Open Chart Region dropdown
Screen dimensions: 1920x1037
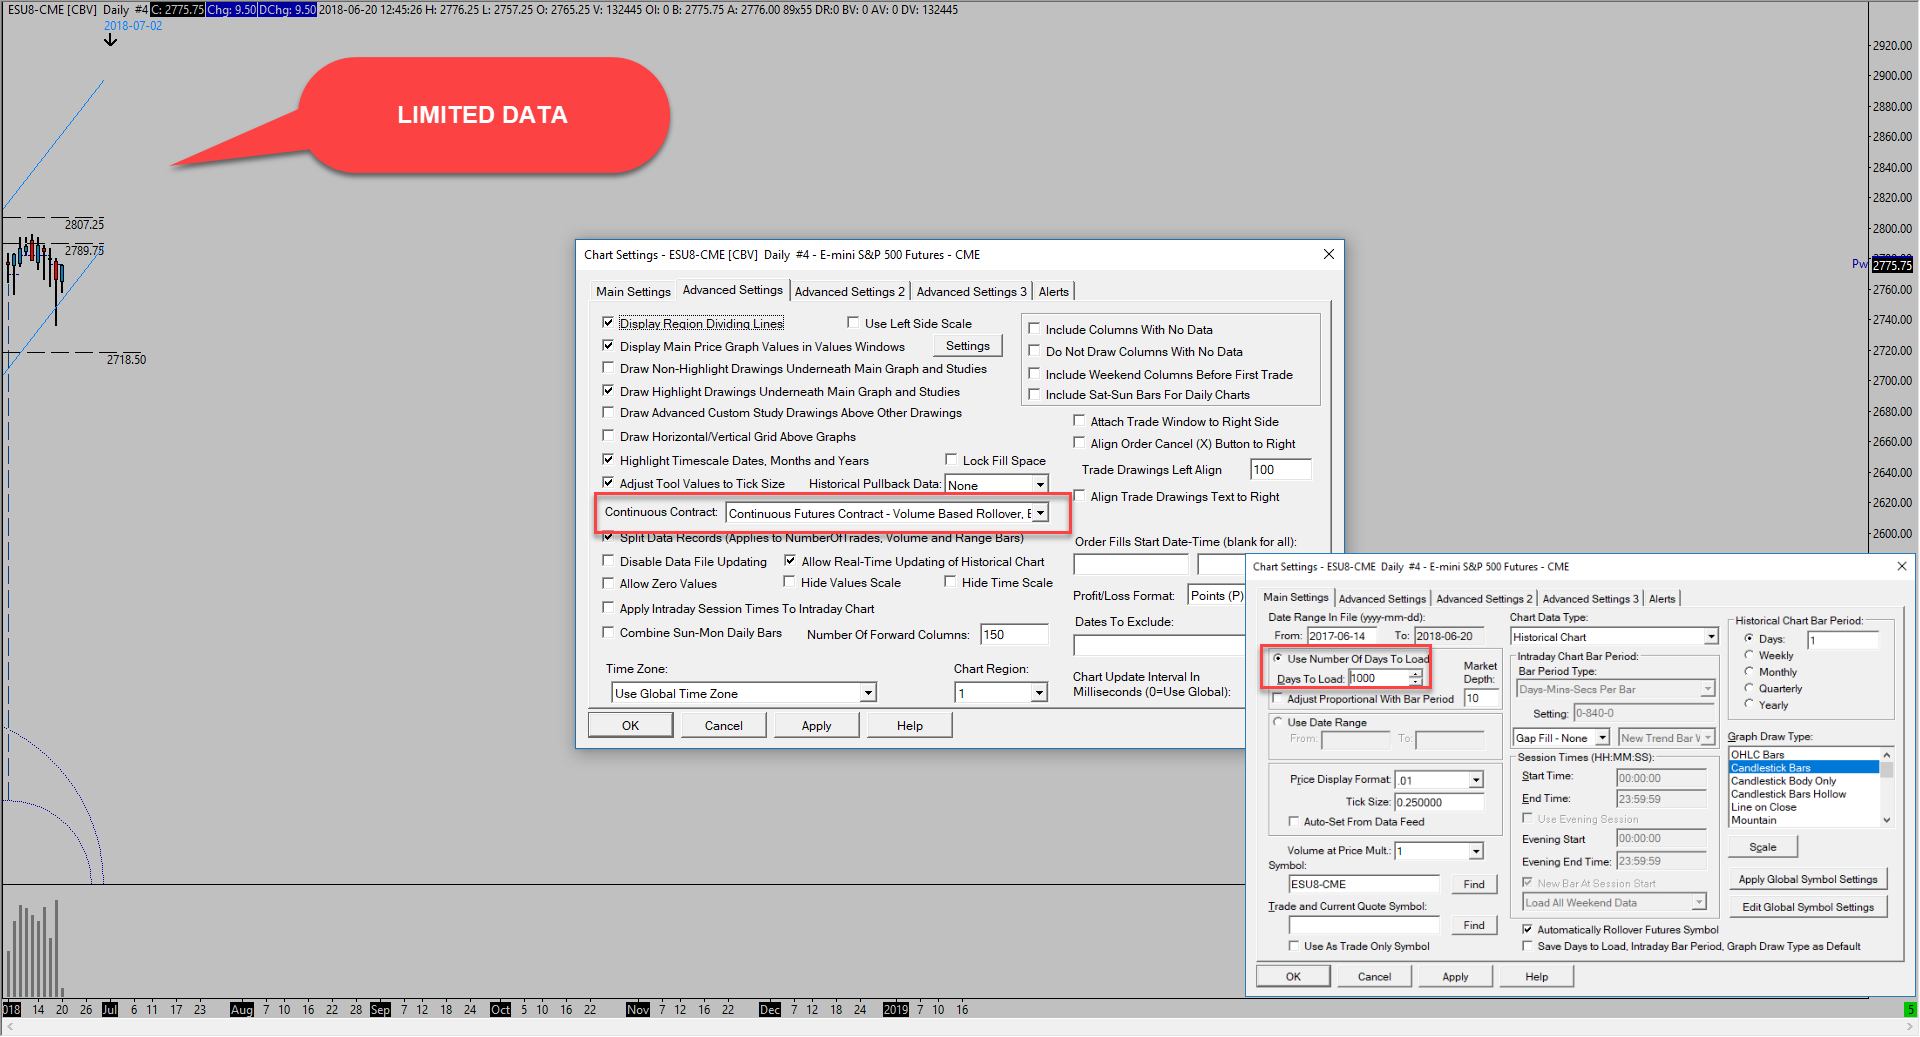(x=1039, y=693)
